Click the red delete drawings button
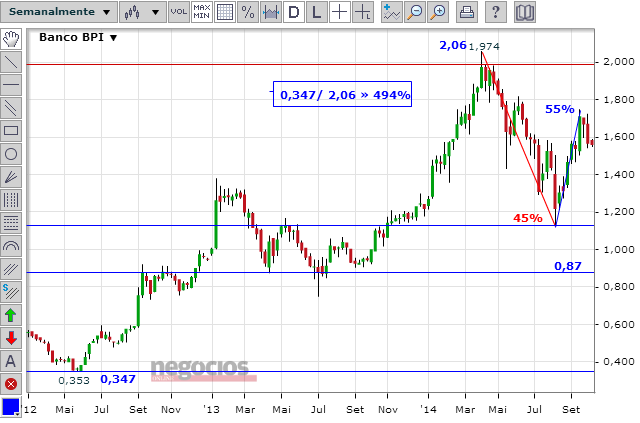The width and height of the screenshot is (640, 423). click(11, 384)
